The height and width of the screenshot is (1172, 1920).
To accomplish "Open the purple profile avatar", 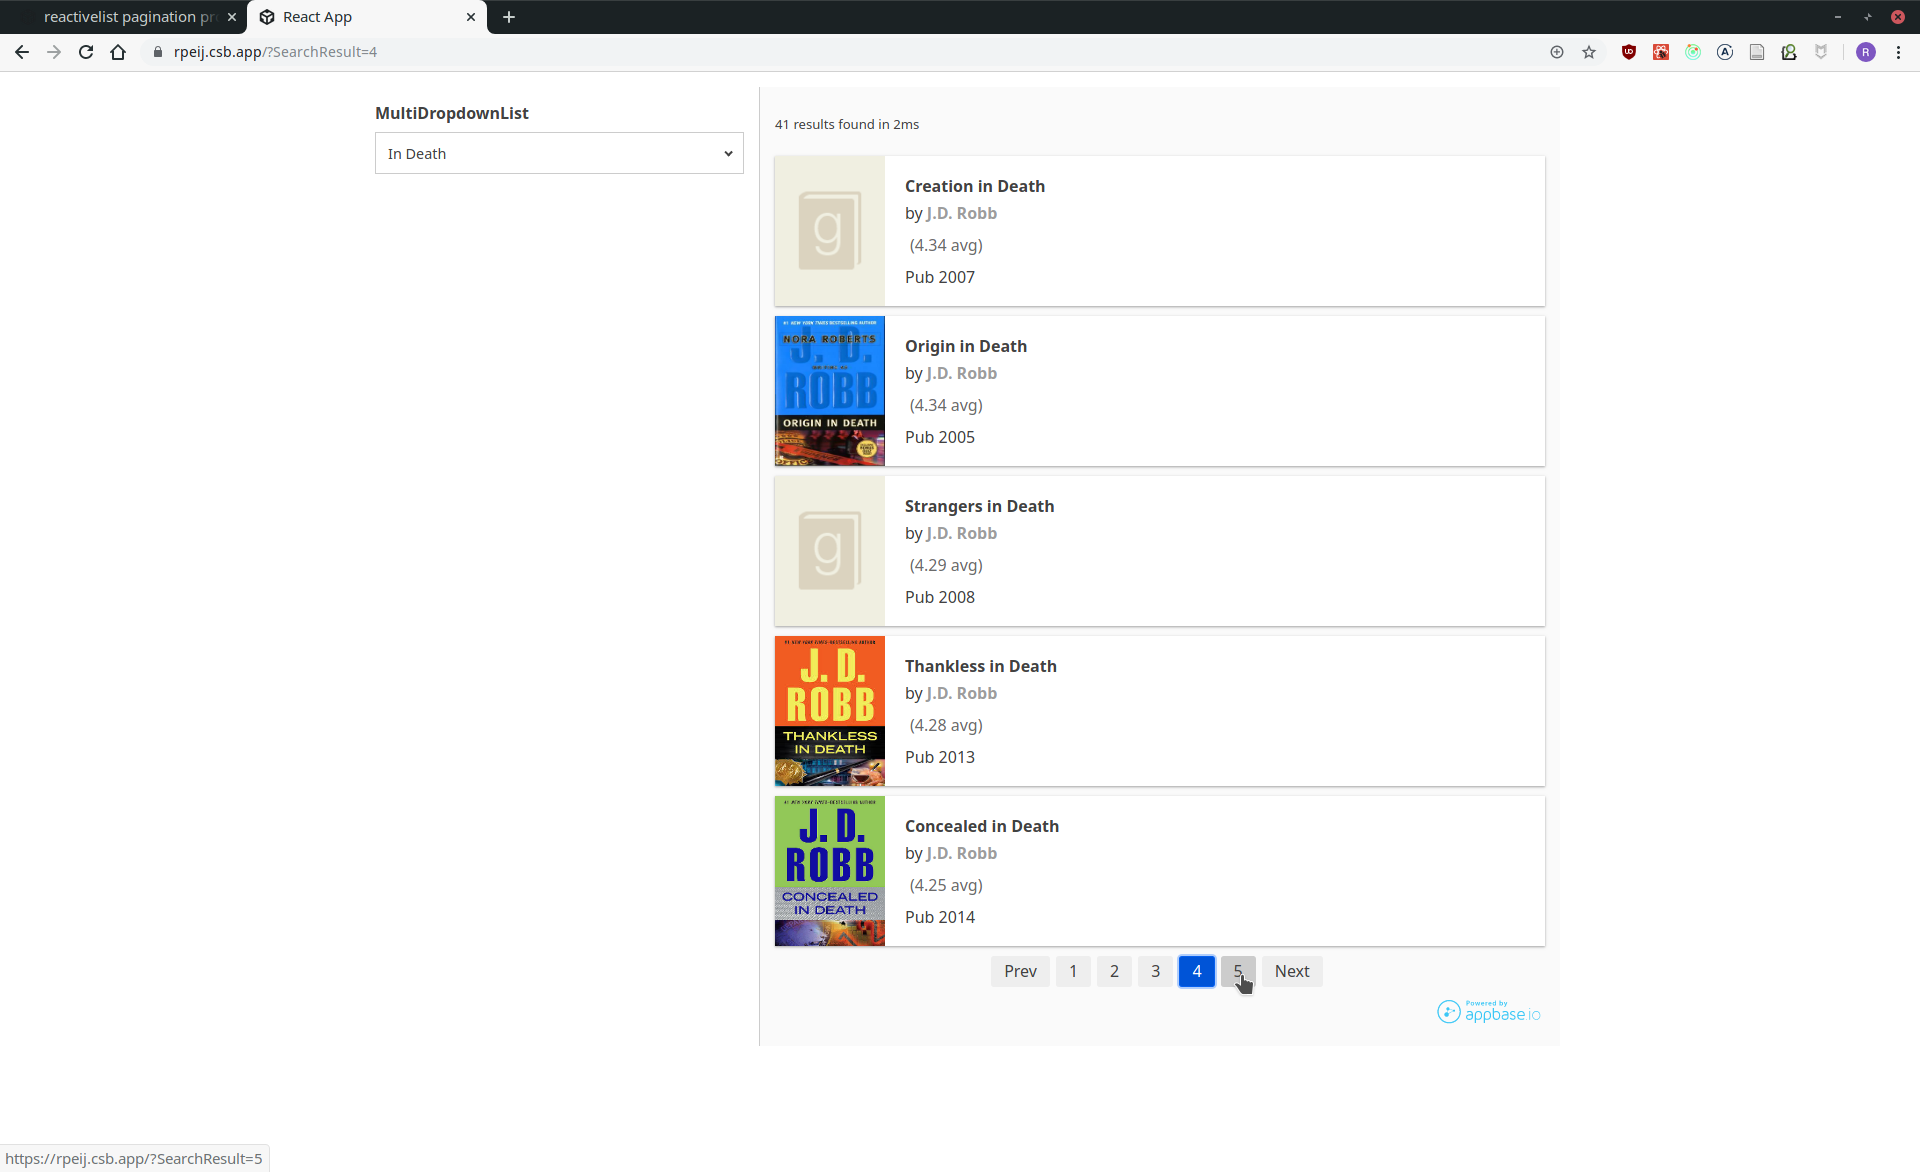I will coord(1866,52).
